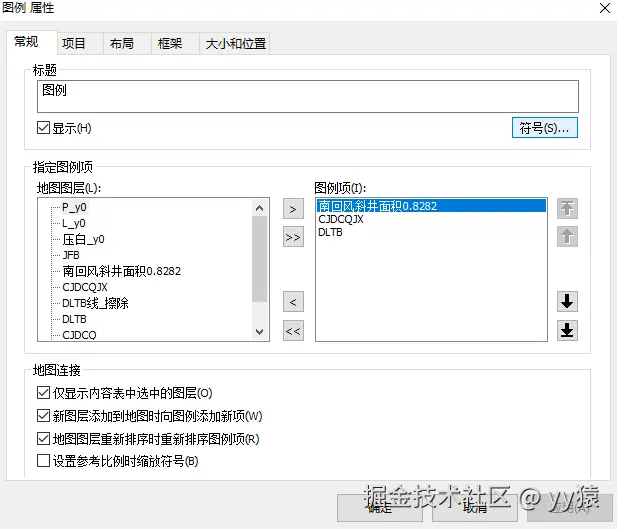Remove all items with << button

tap(293, 331)
